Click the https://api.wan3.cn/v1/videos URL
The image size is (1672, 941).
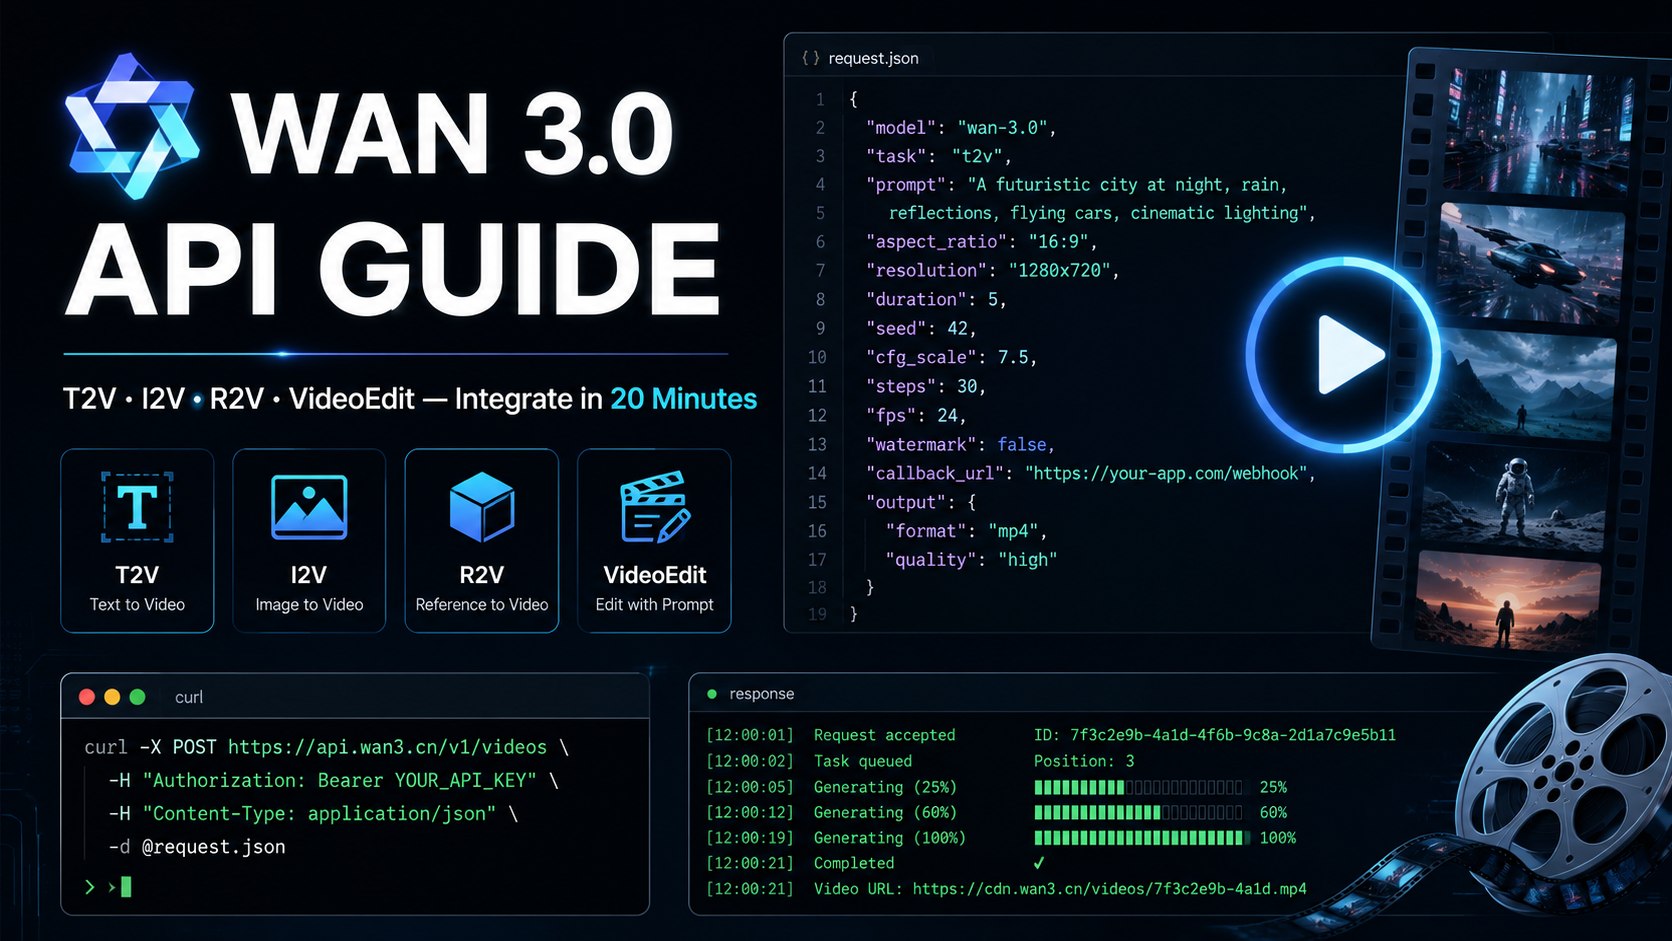click(x=387, y=747)
